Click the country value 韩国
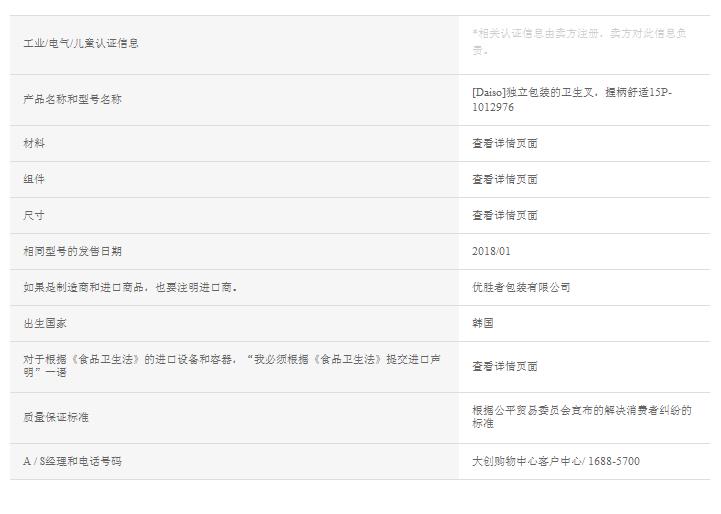Screen dimensions: 721x514 pos(483,323)
